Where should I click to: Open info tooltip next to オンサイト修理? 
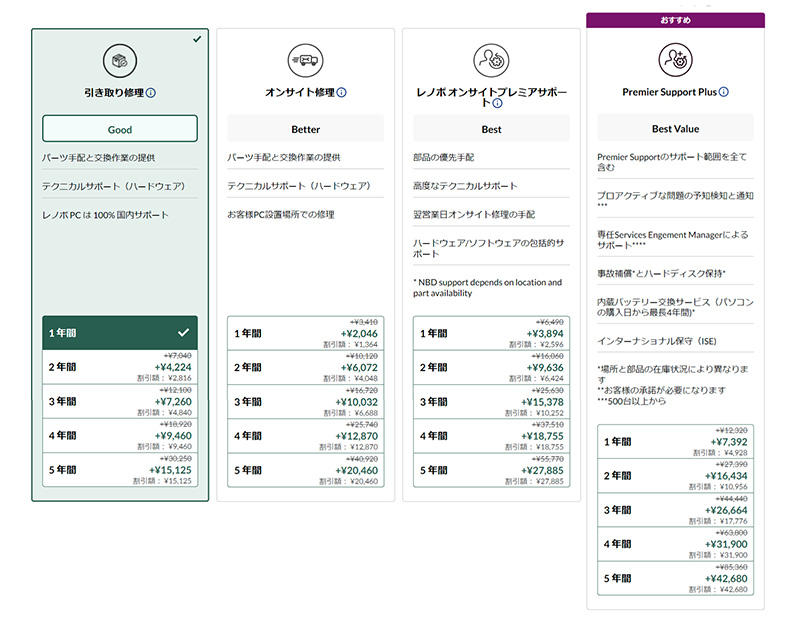(x=342, y=92)
